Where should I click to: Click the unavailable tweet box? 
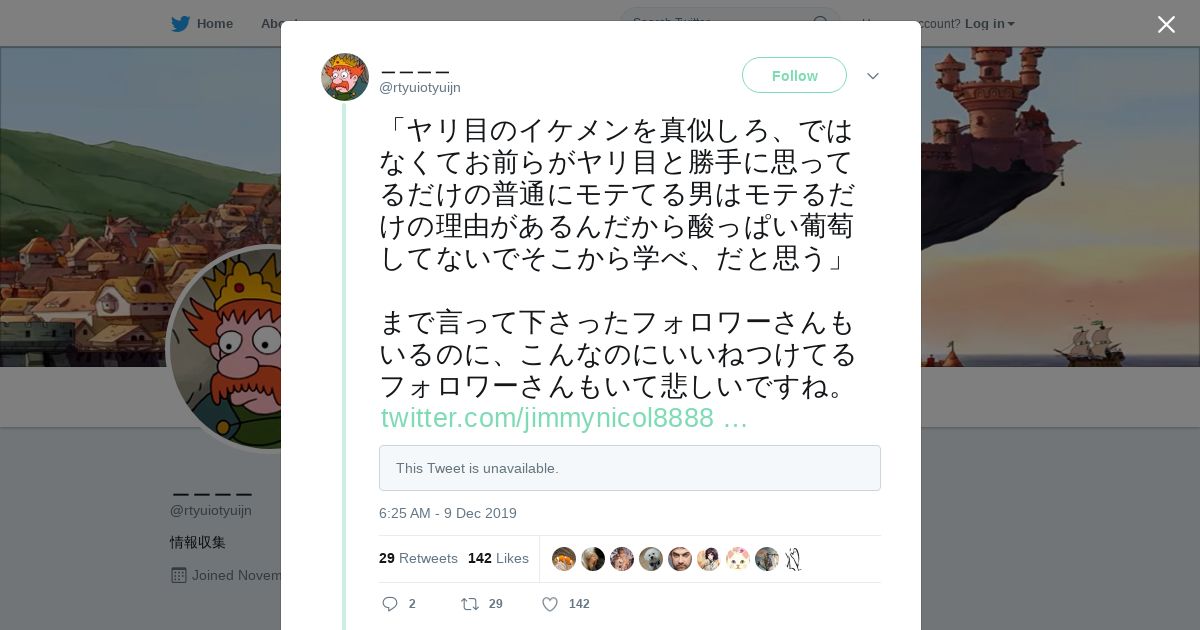click(x=630, y=468)
